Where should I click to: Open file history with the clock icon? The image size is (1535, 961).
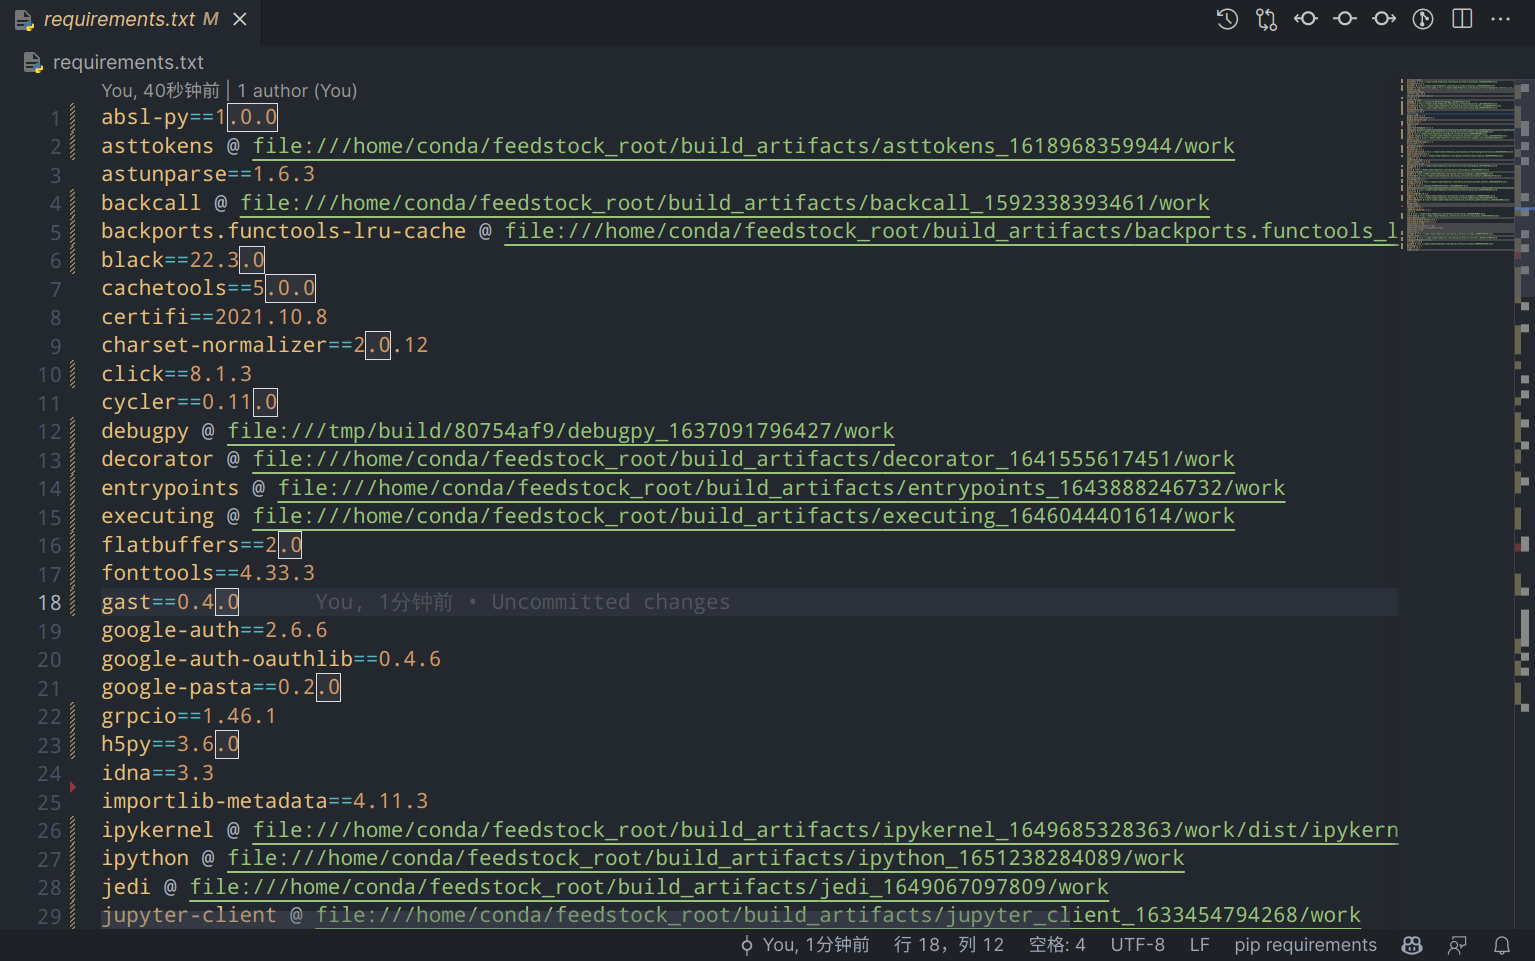coord(1227,19)
